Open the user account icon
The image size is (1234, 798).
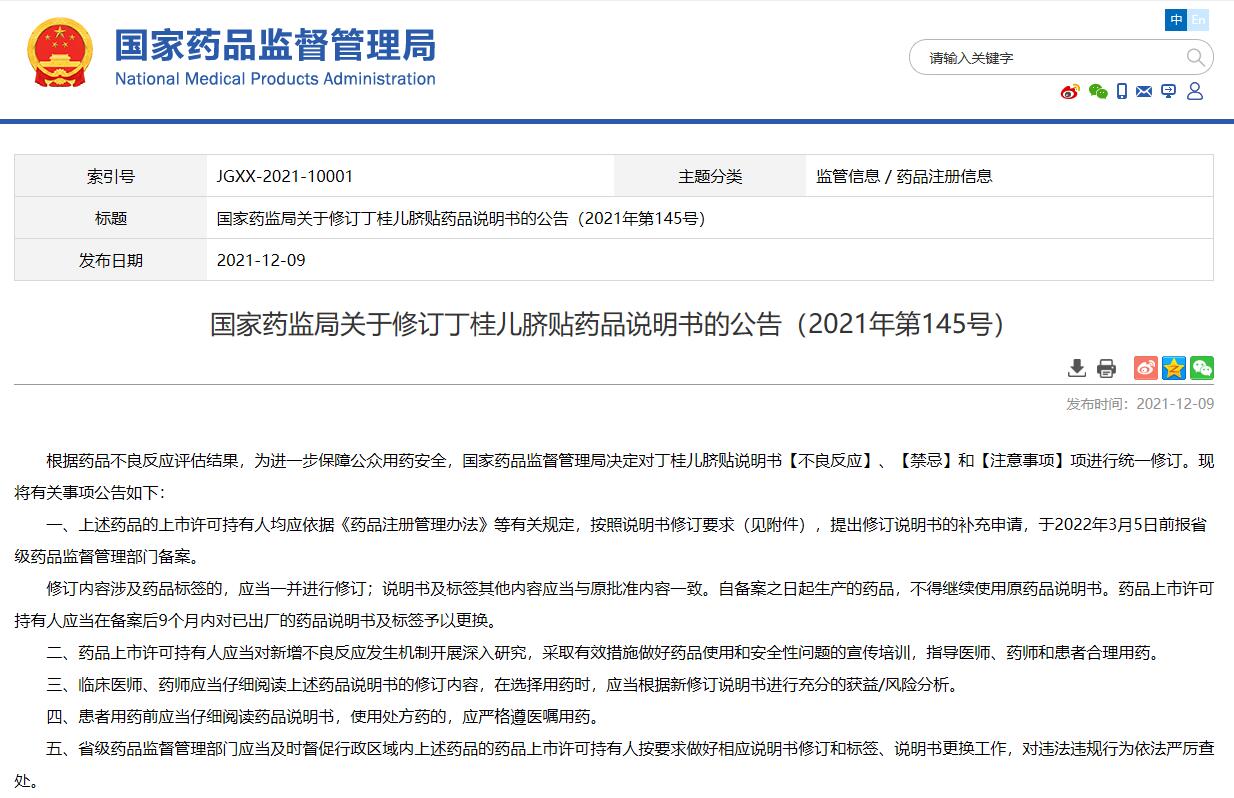(1195, 92)
